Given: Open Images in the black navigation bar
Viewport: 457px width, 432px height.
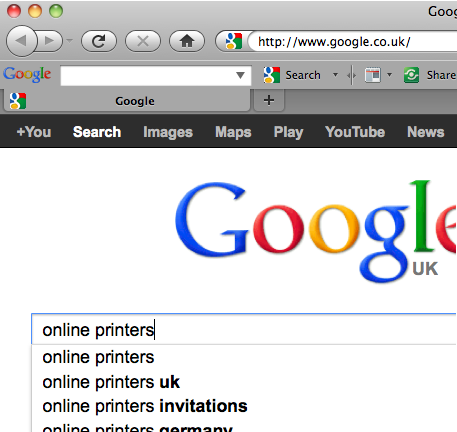Looking at the screenshot, I should point(168,132).
